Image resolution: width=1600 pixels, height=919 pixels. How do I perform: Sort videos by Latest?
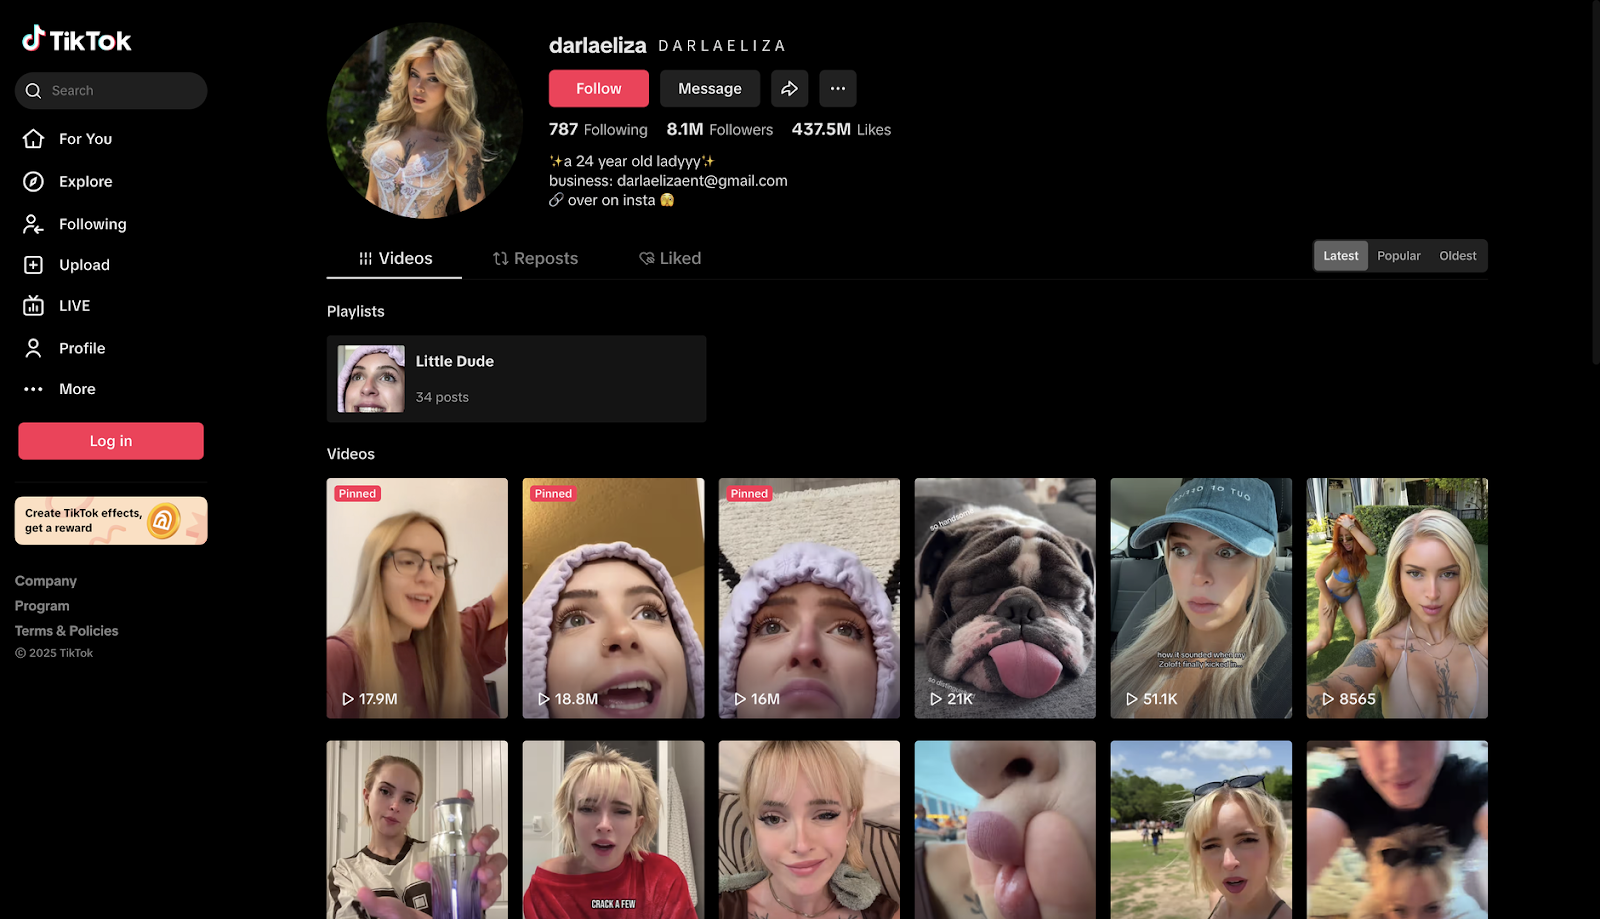click(x=1340, y=256)
